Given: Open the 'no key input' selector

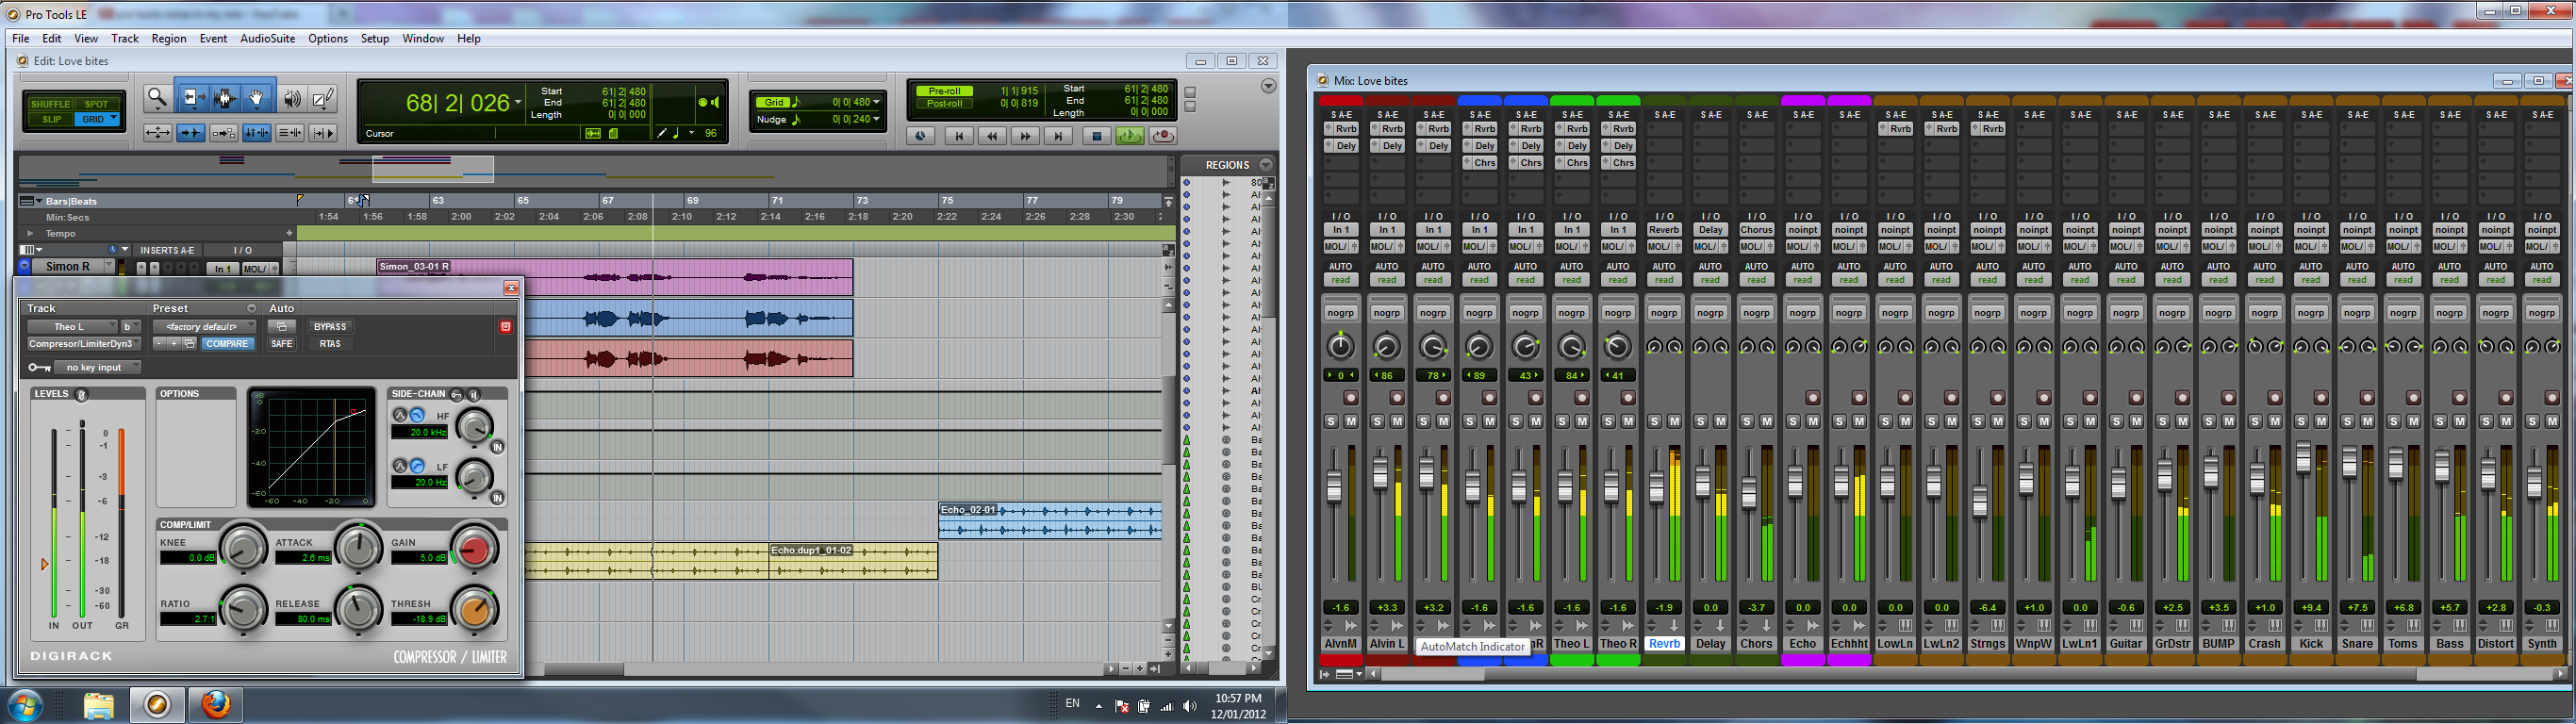Looking at the screenshot, I should pos(97,367).
